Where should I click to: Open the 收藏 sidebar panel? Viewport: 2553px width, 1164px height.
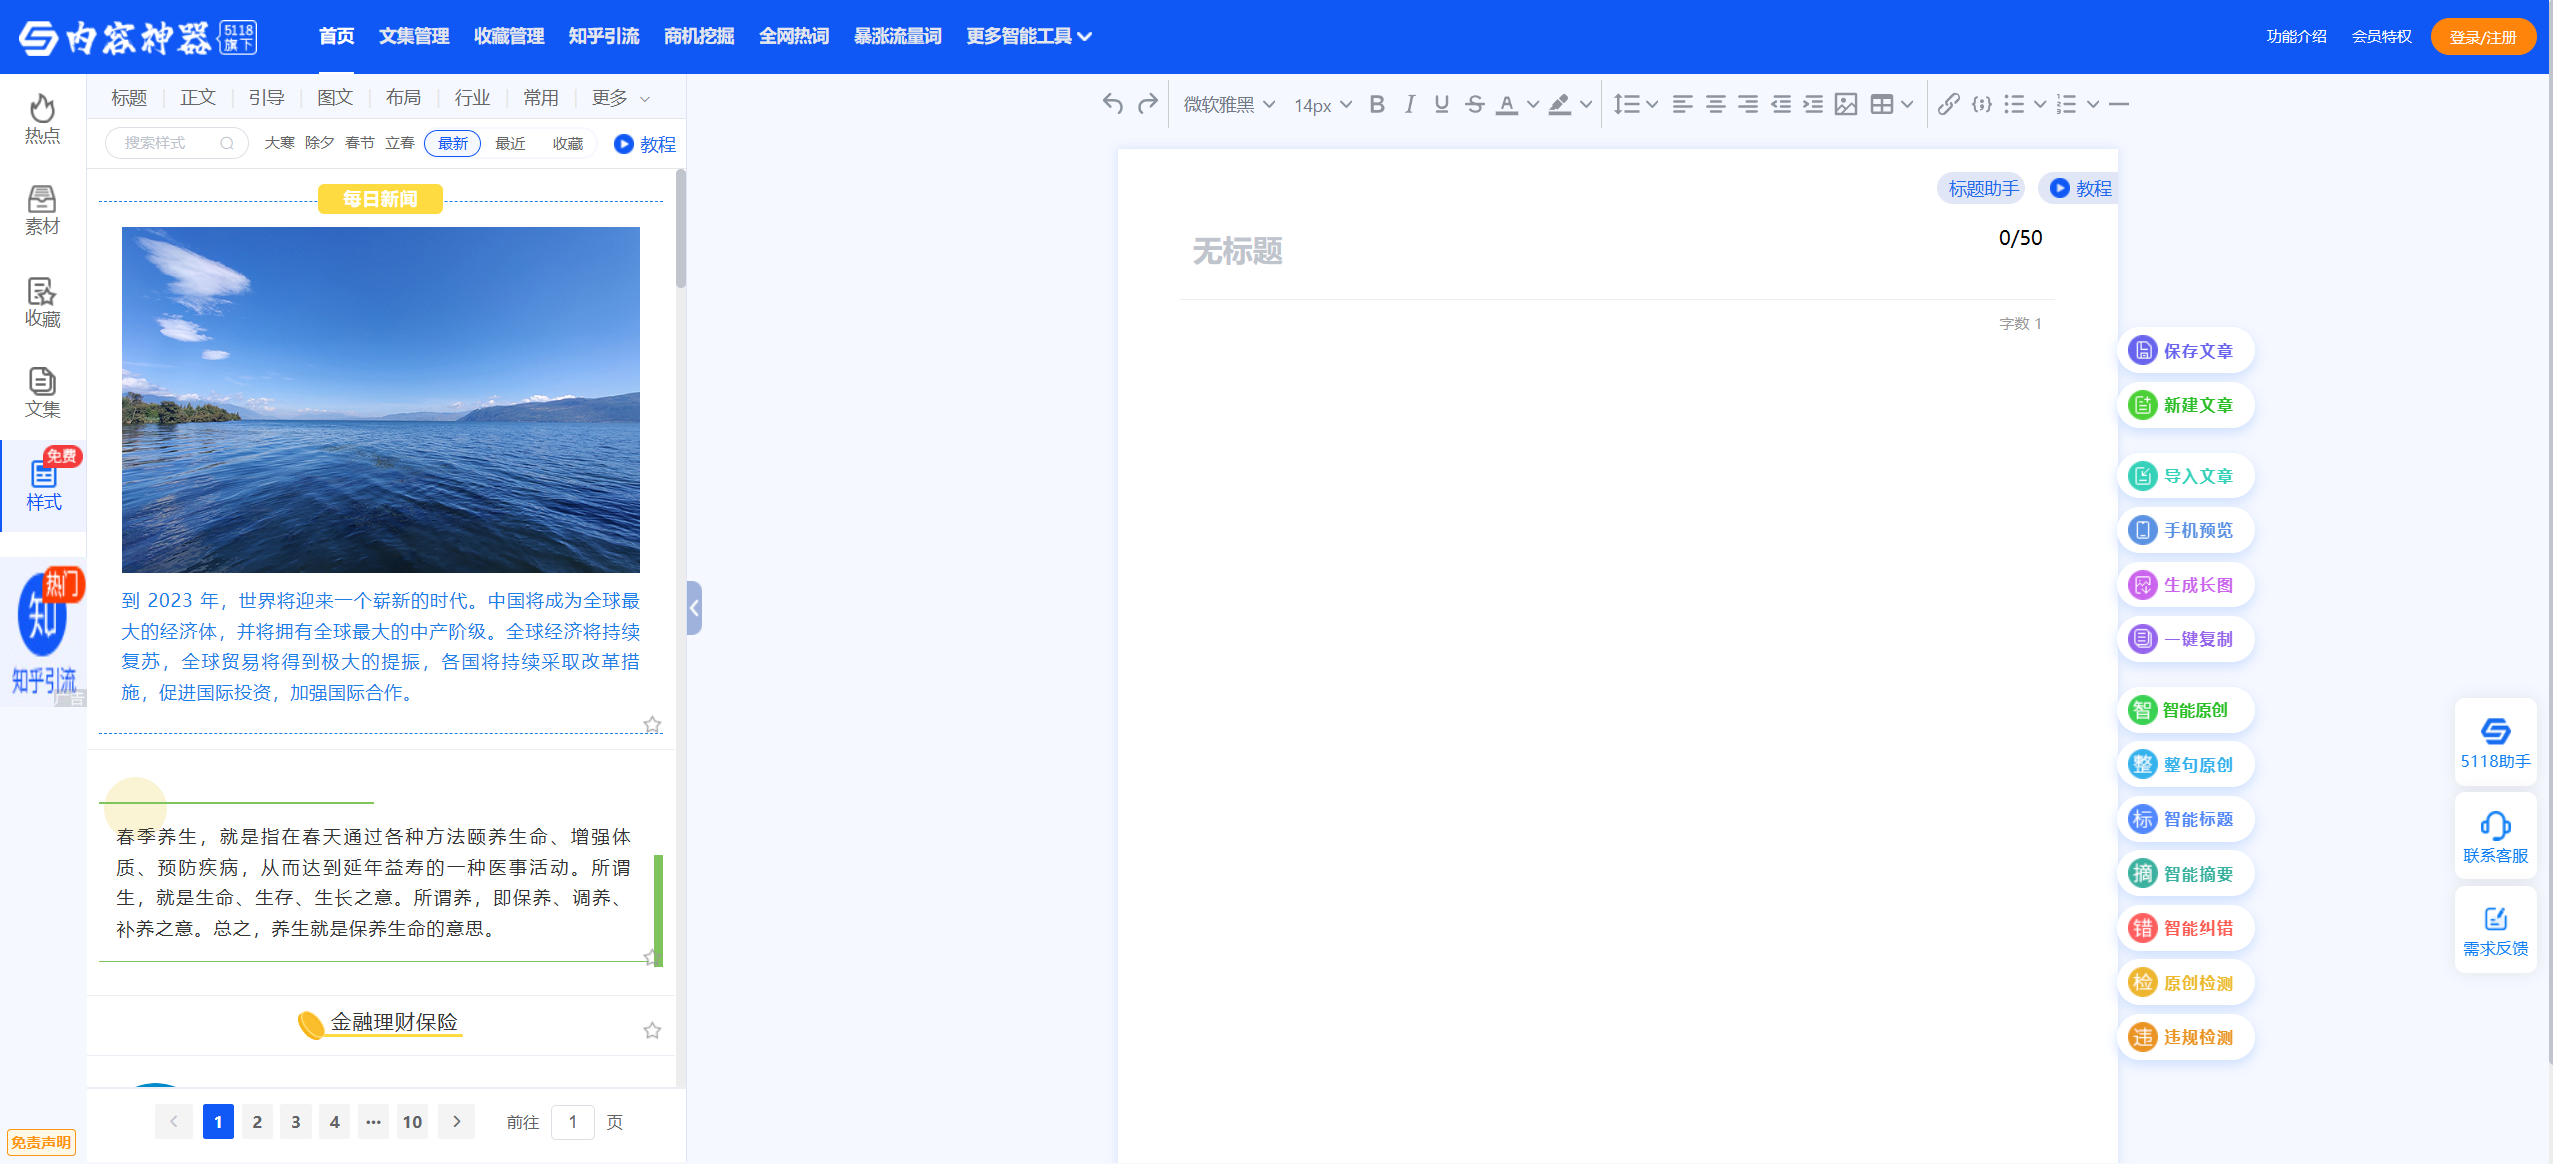(42, 302)
